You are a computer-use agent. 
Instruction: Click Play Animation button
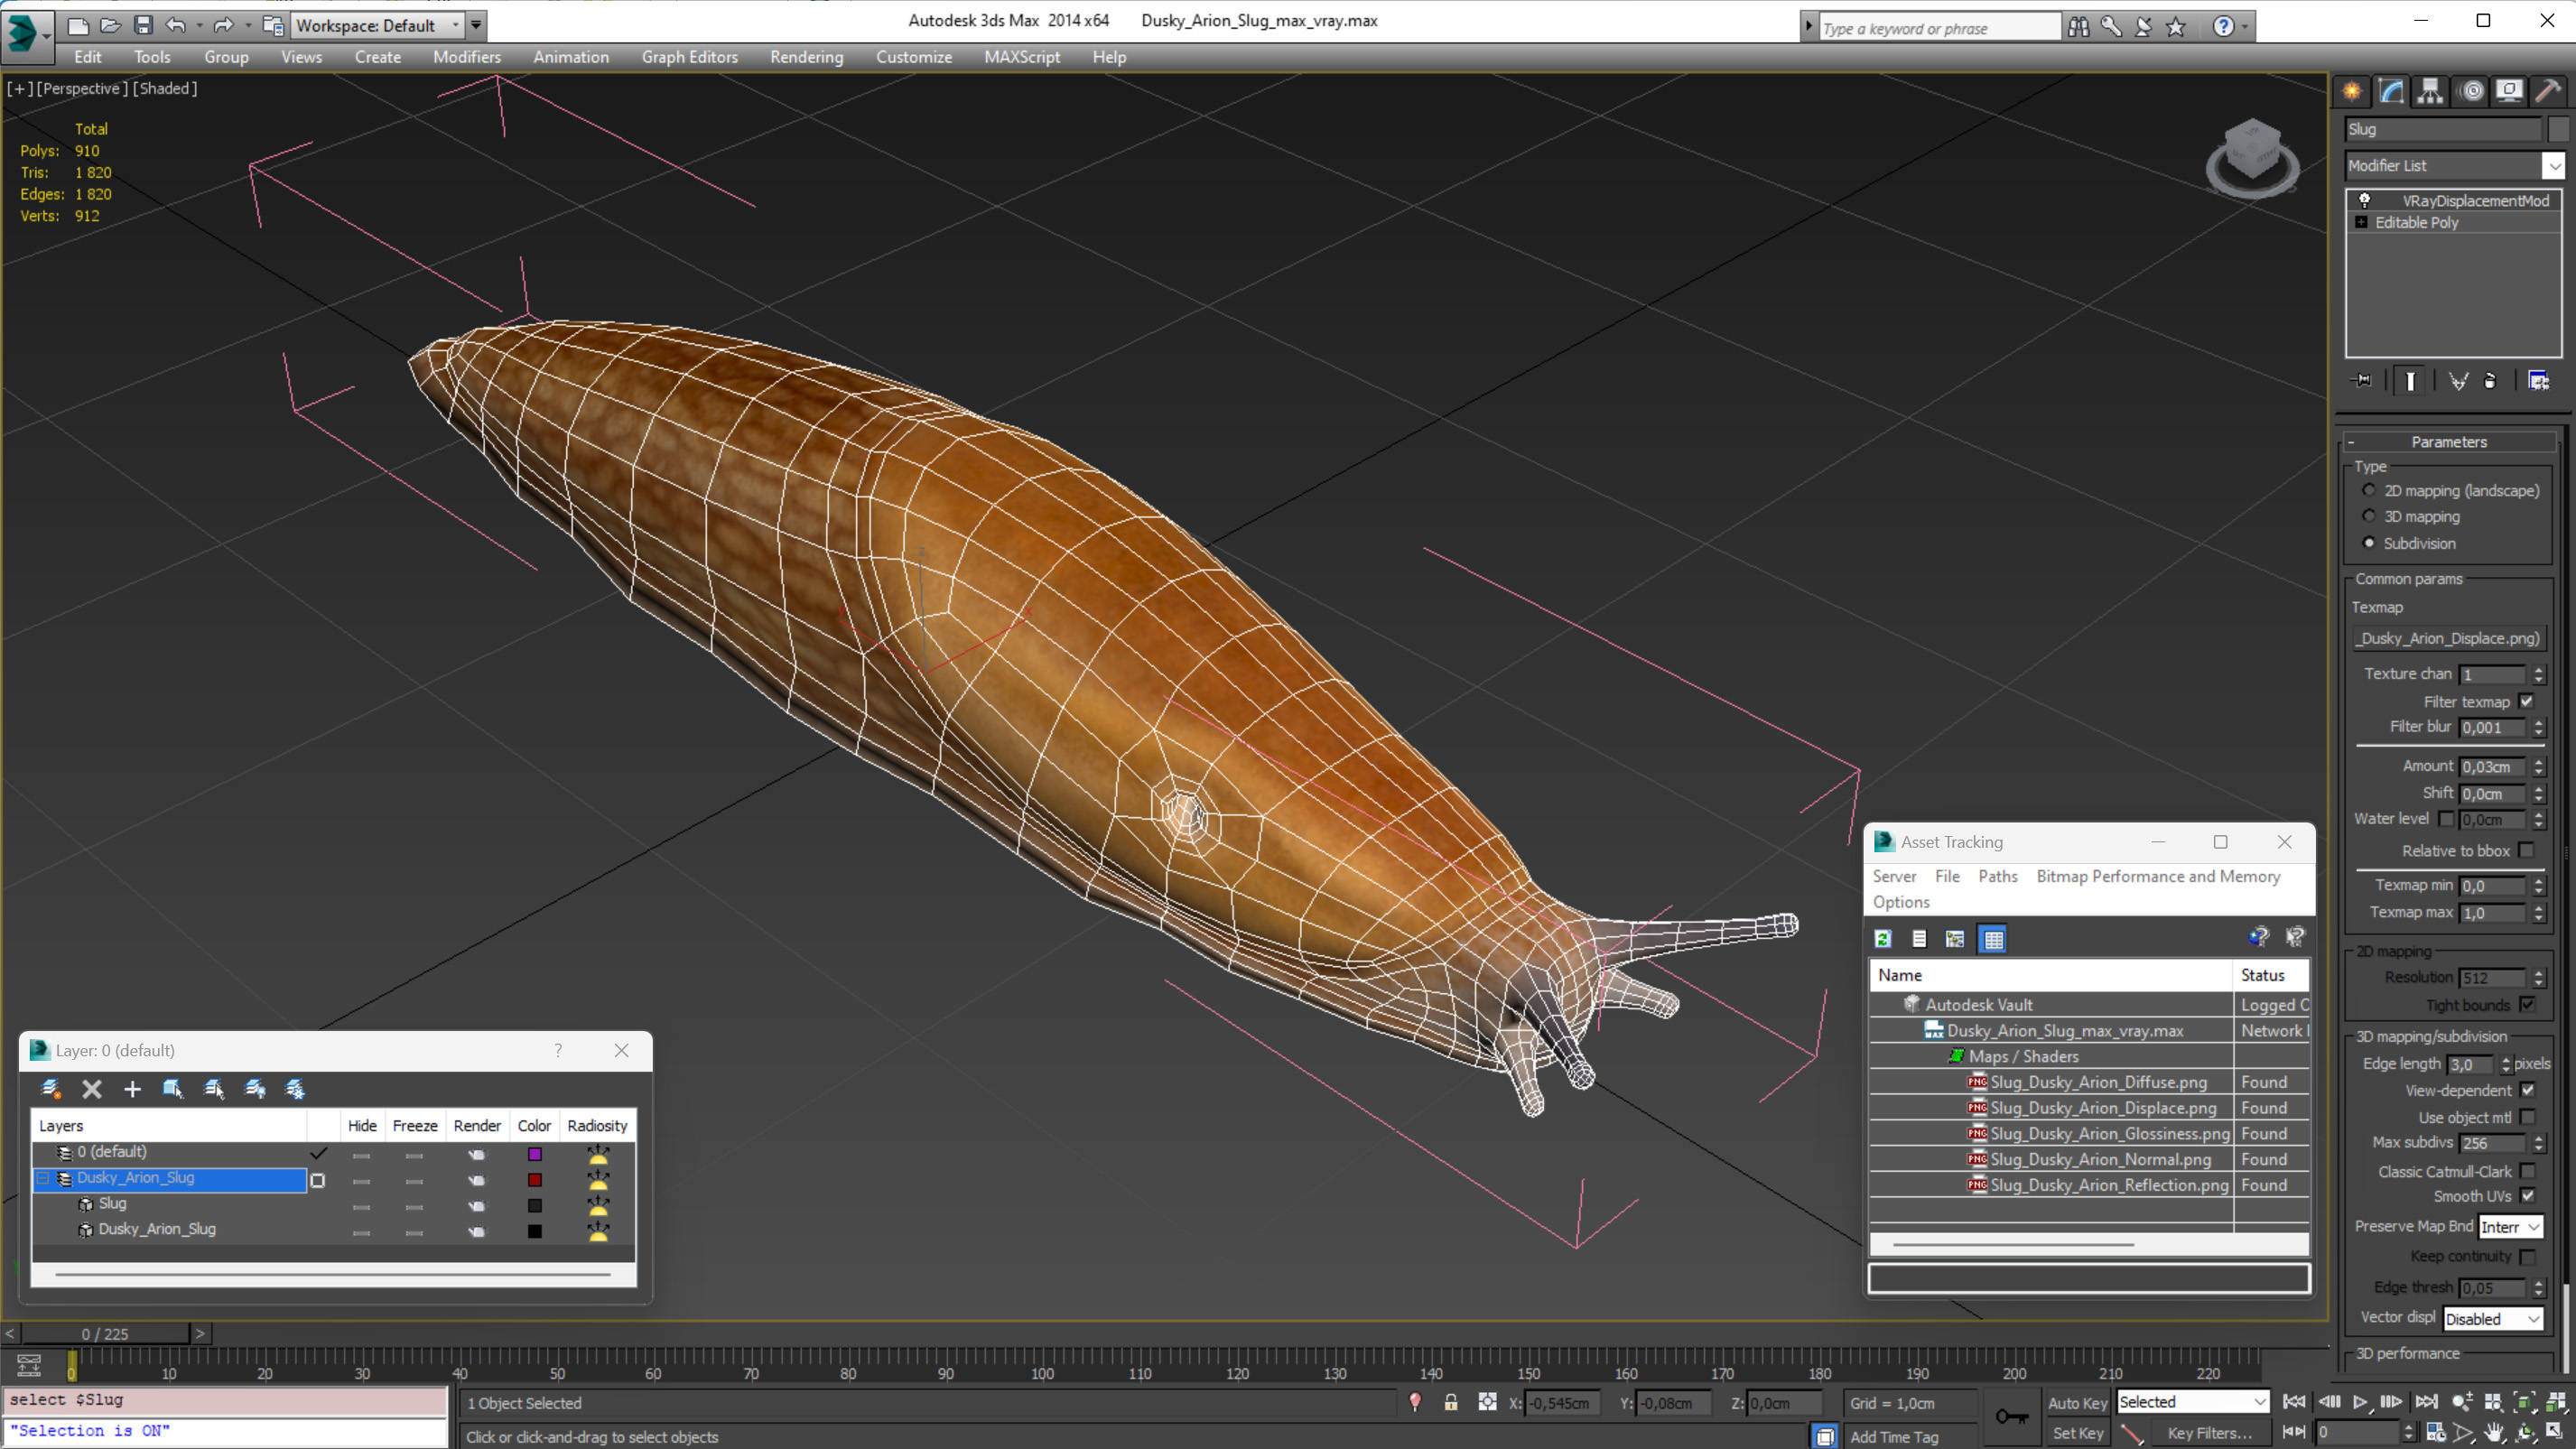[x=2360, y=1402]
